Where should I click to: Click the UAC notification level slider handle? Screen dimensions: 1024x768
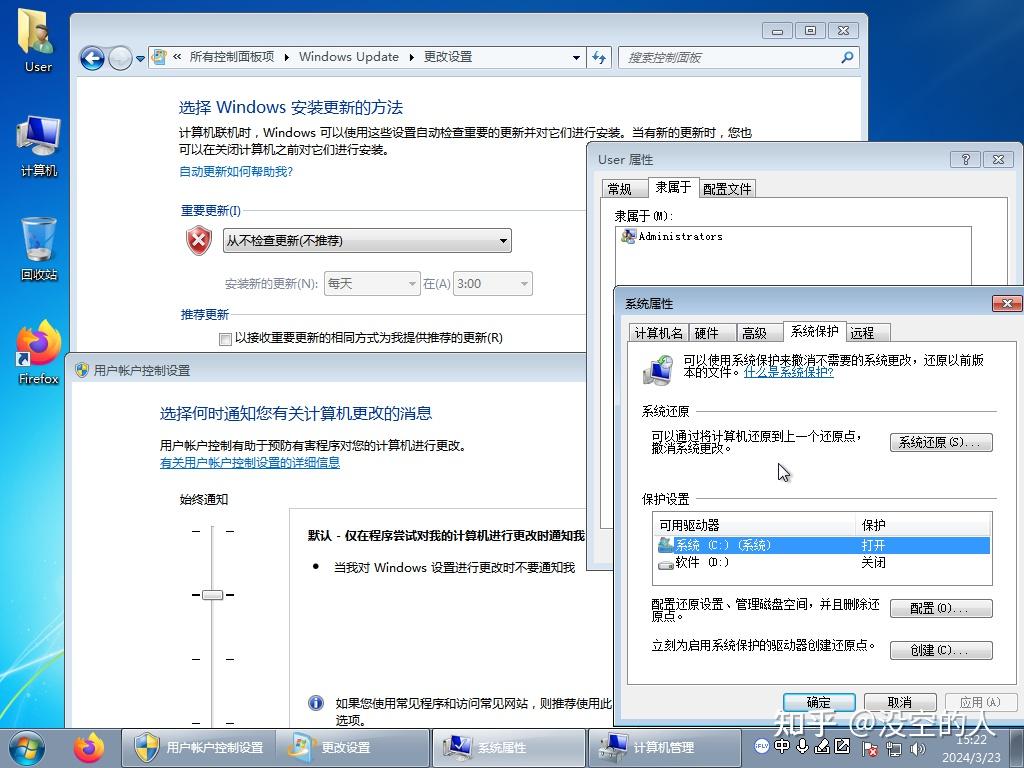(212, 594)
